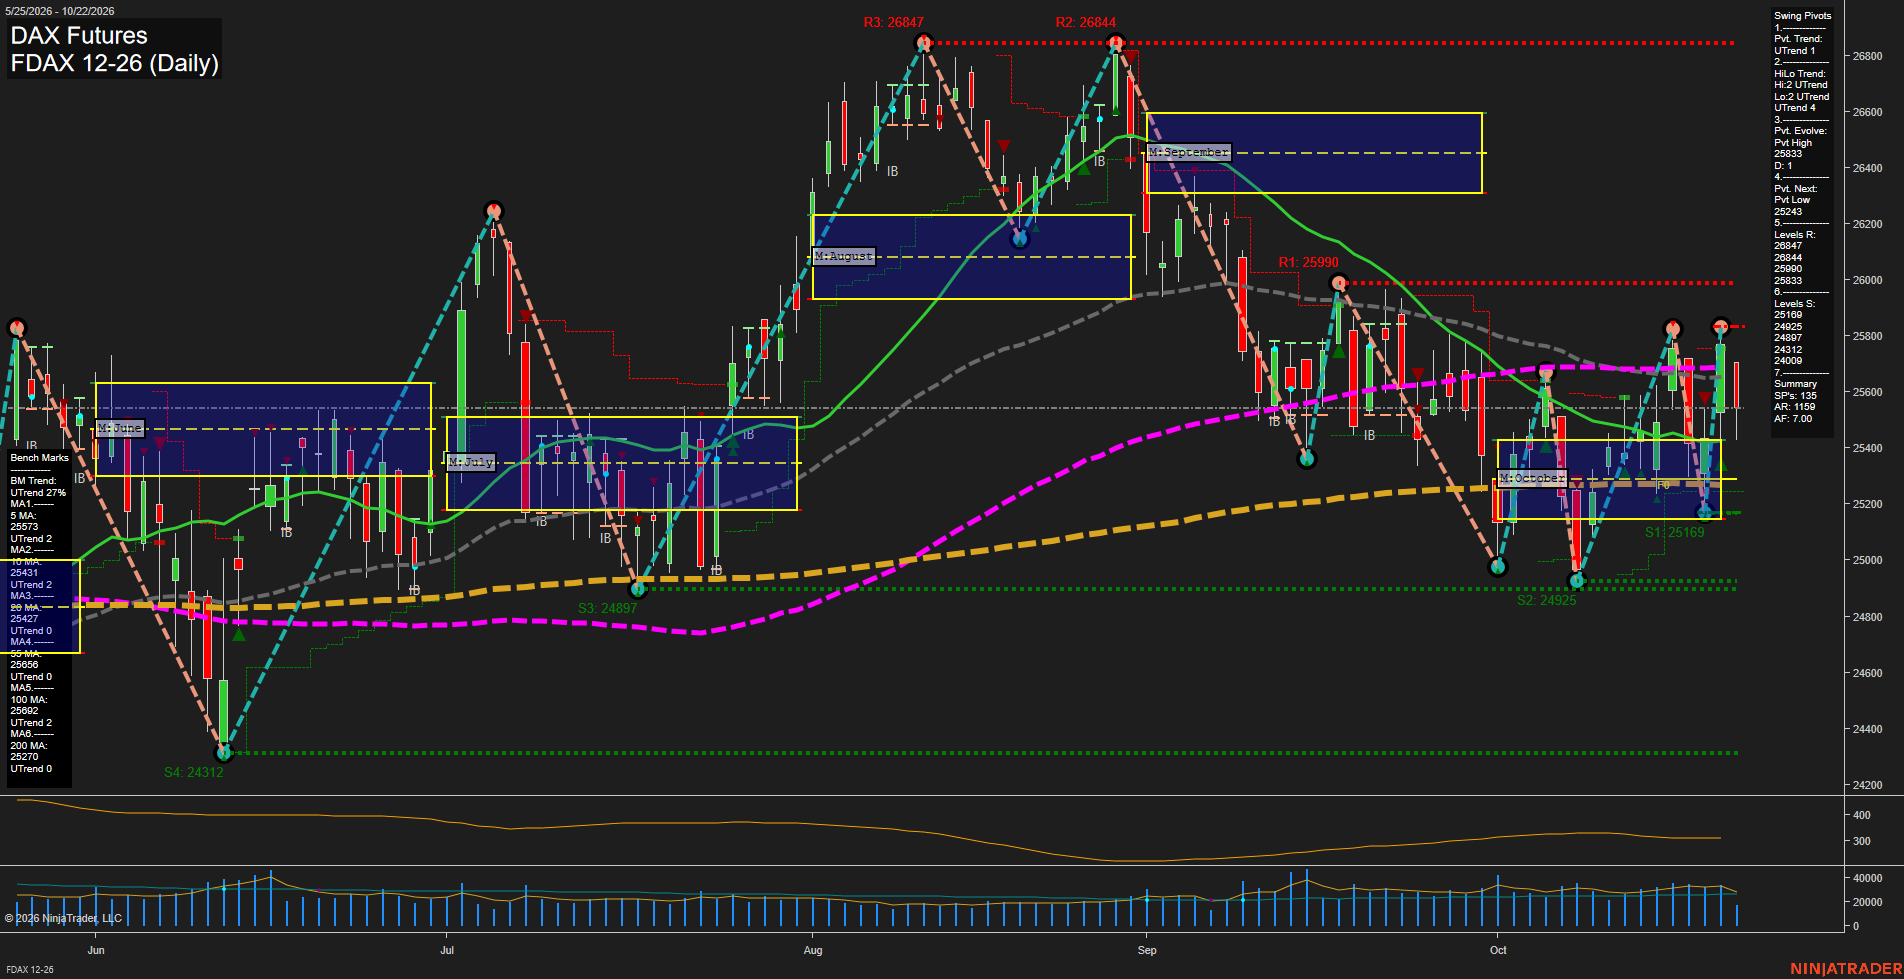Click the R3: 26847 resistance label
Image resolution: width=1904 pixels, height=979 pixels.
point(894,22)
